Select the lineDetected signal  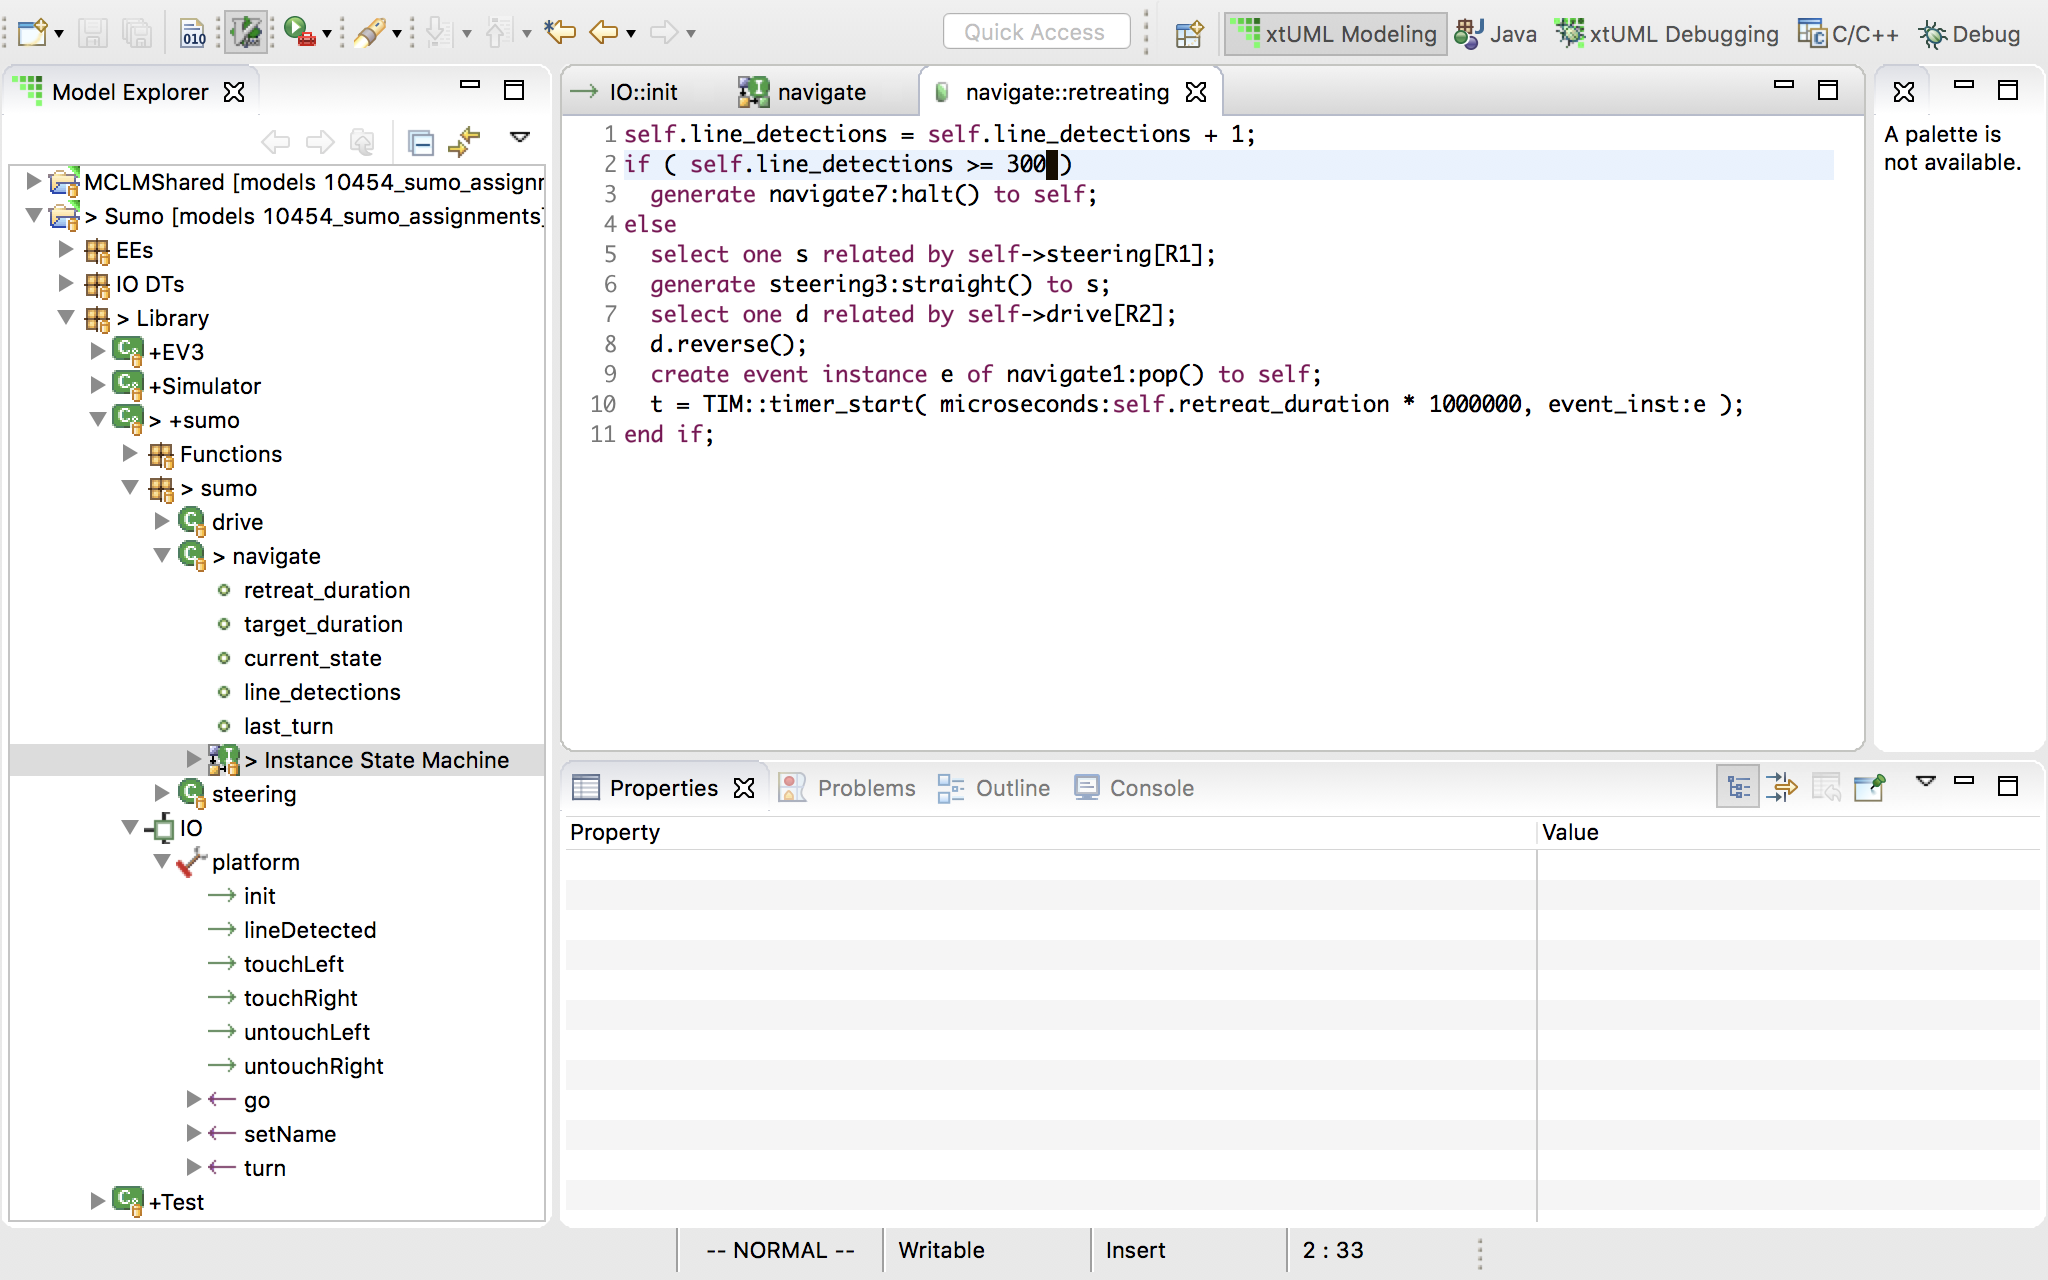309,930
